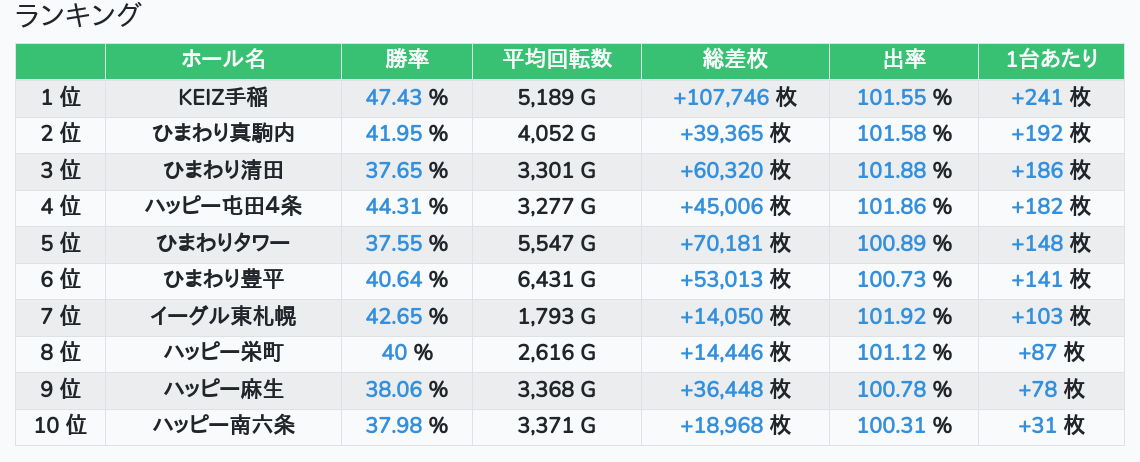Image resolution: width=1140 pixels, height=462 pixels.
Task: Click the 勝率 column header
Action: (407, 60)
